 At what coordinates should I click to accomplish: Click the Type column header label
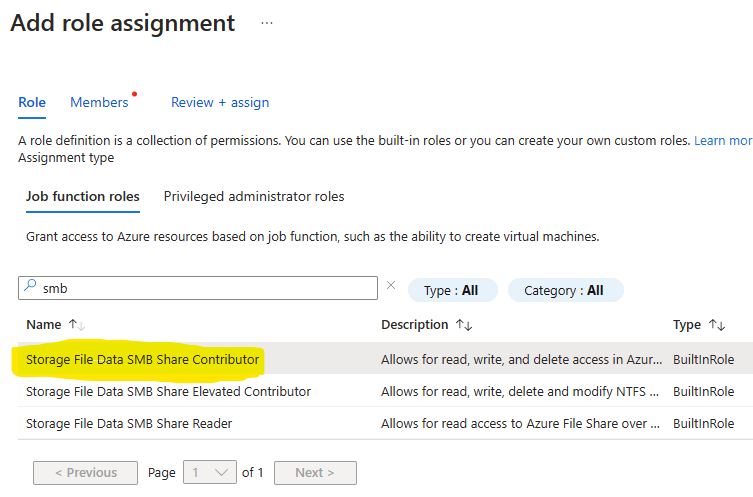687,325
